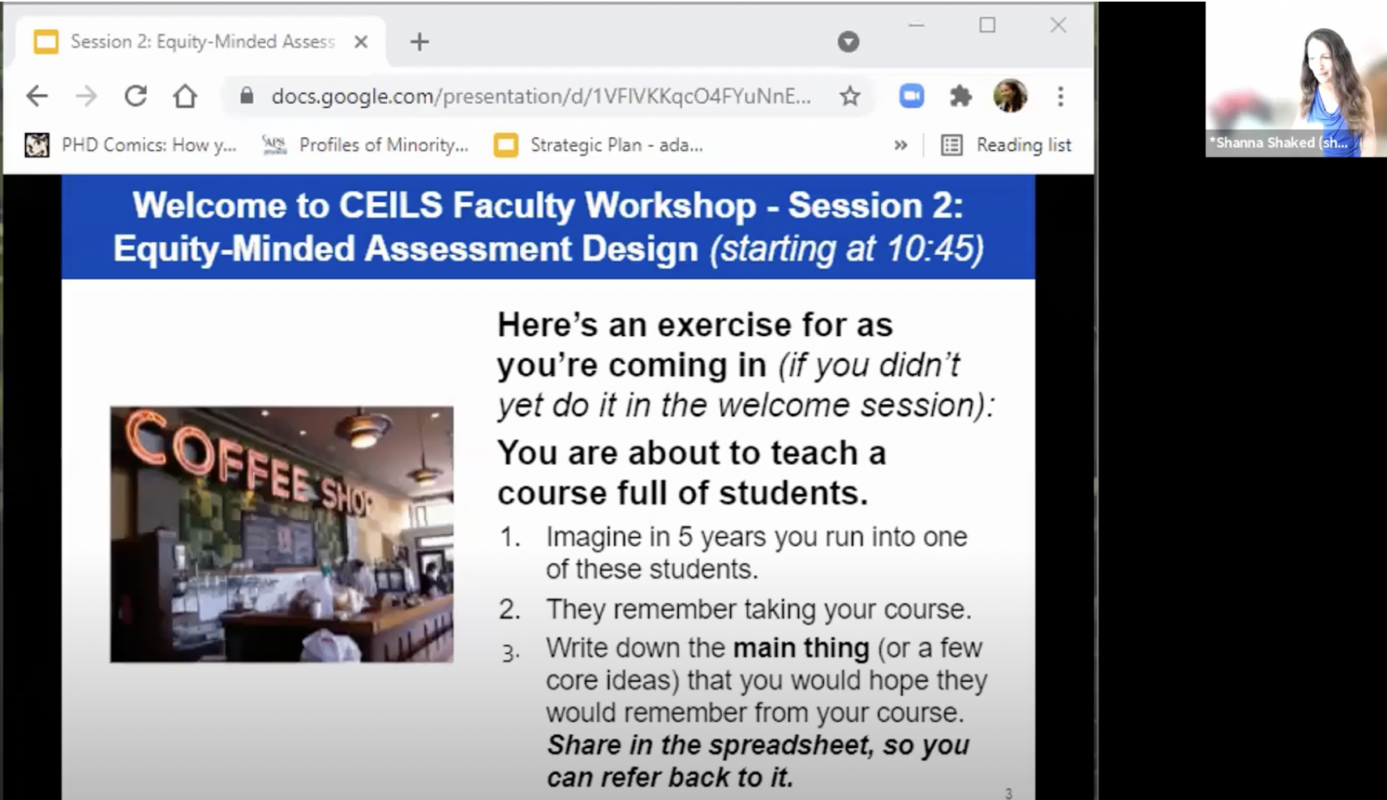Viewport: 1387px width, 800px height.
Task: Click the docs.google.com address bar
Action: point(540,96)
